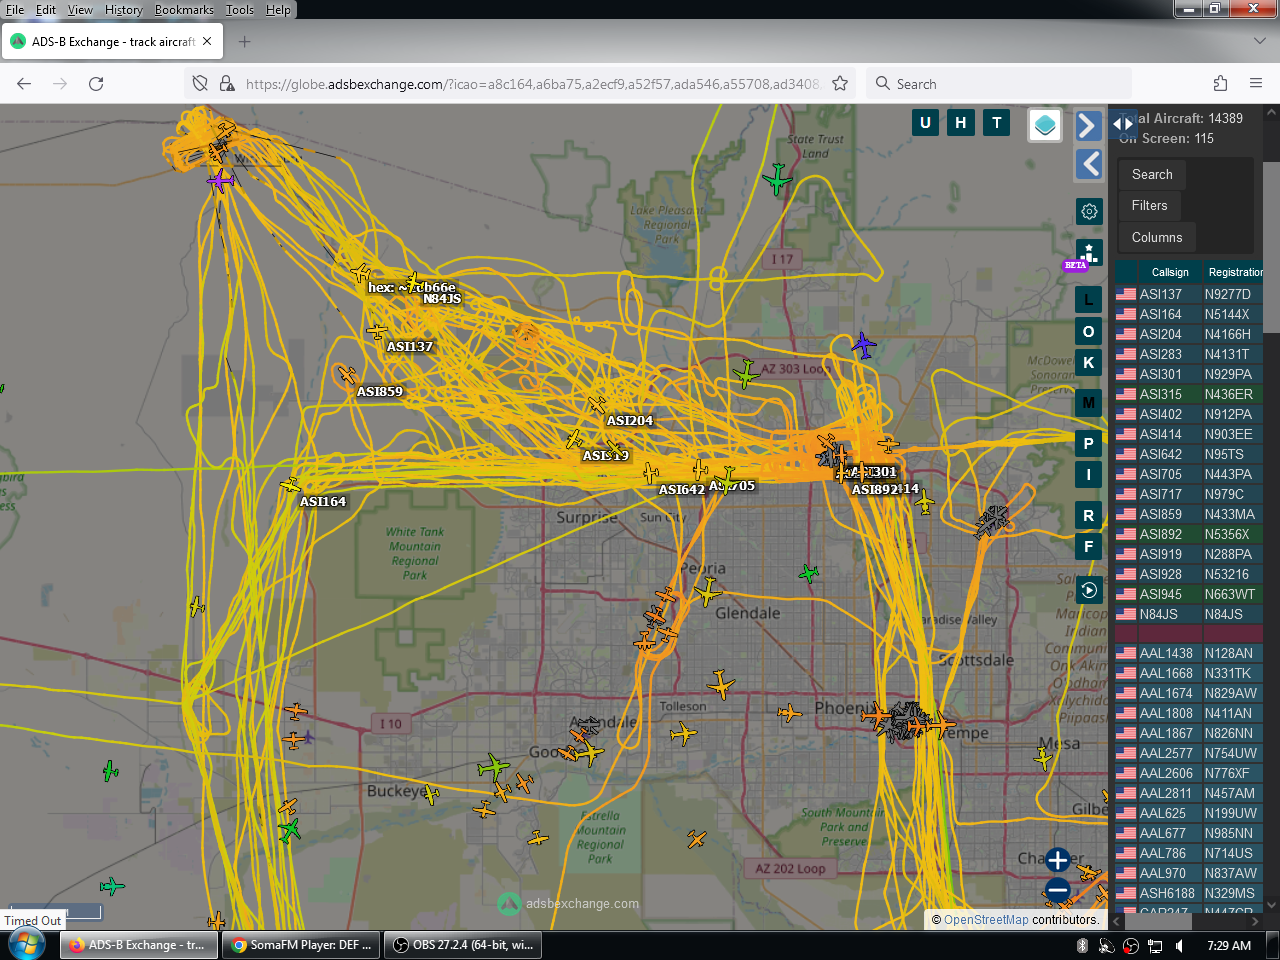
Task: Open the View menu
Action: [80, 10]
